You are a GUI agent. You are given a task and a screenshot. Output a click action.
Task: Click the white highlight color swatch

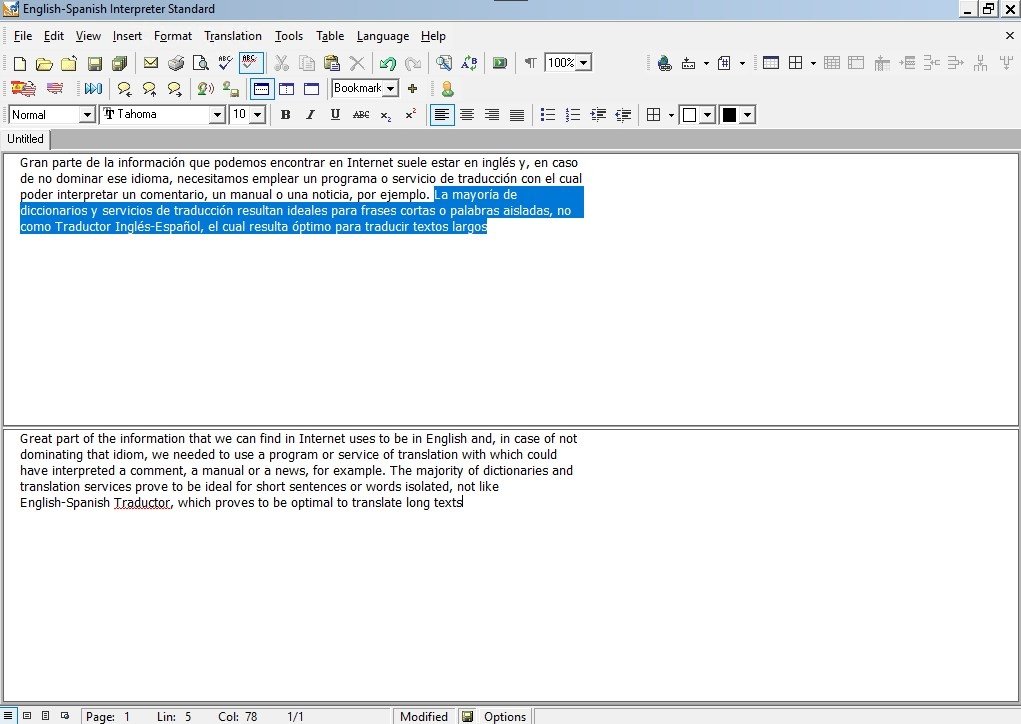coord(689,115)
